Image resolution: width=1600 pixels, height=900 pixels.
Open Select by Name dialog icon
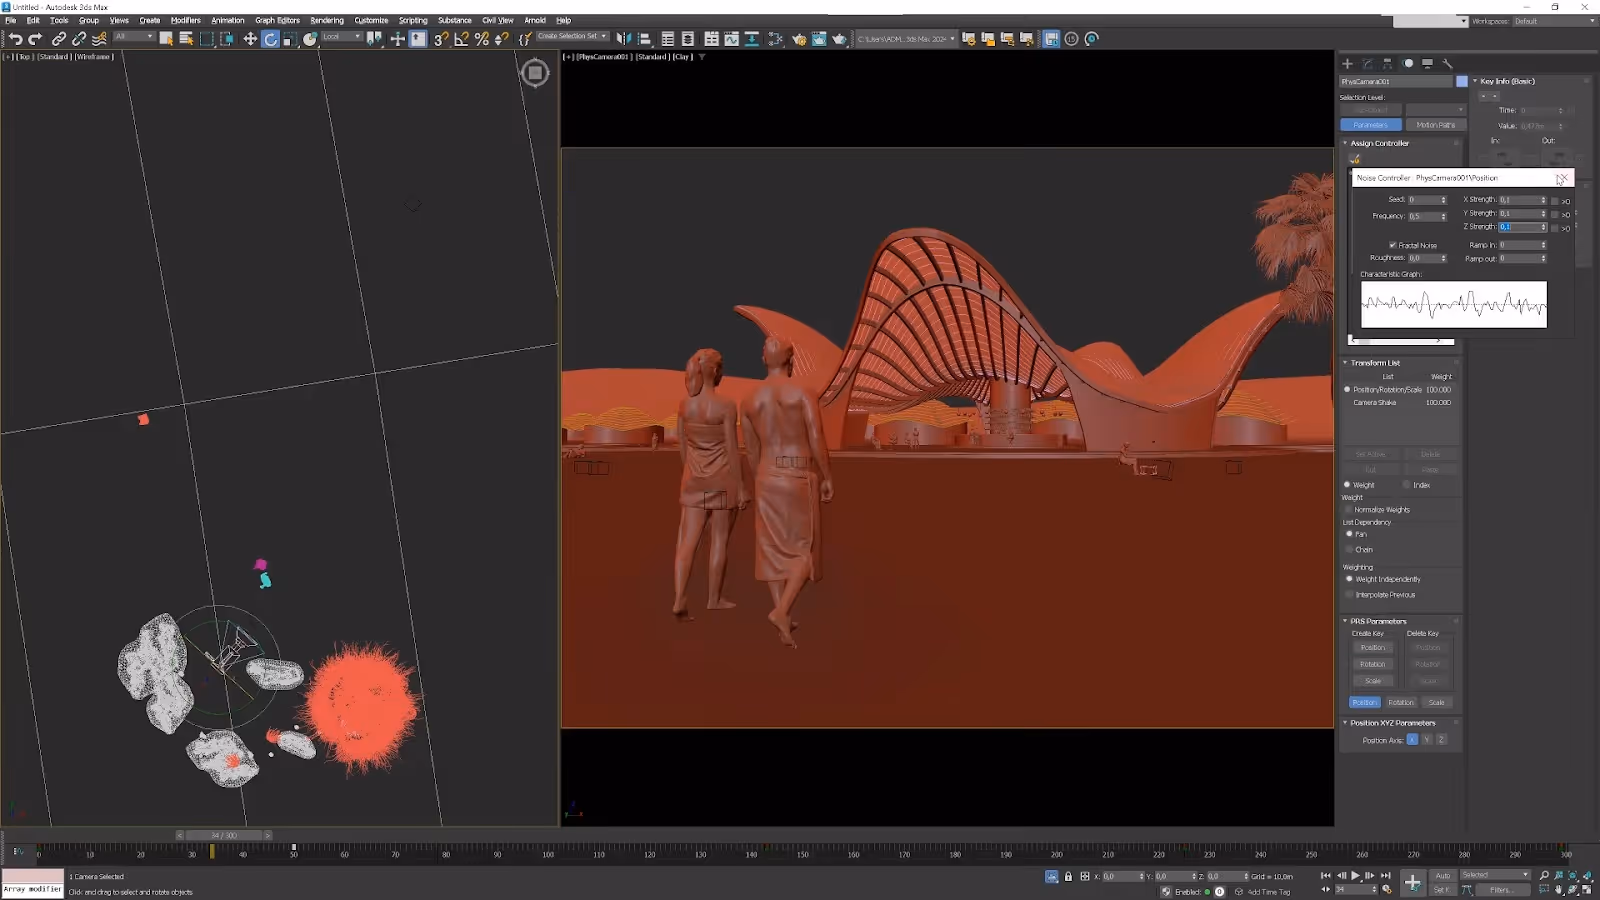[186, 39]
